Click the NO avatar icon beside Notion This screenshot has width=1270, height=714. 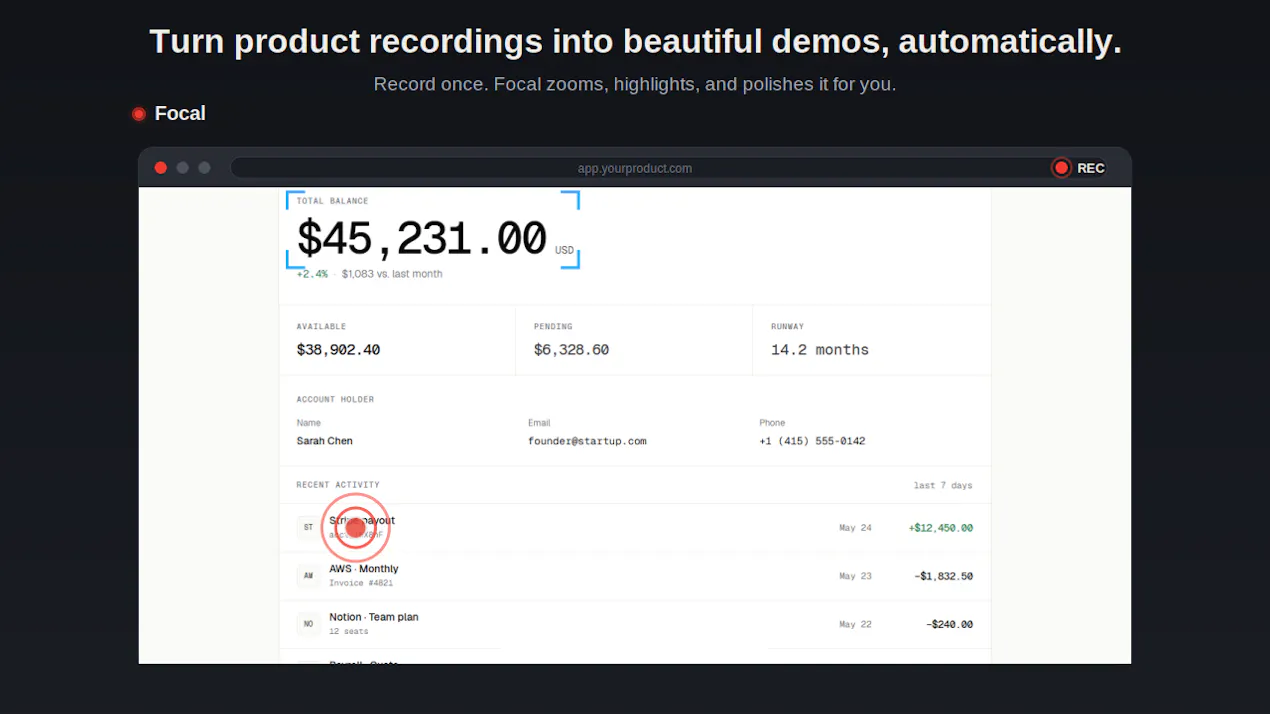[x=308, y=624]
